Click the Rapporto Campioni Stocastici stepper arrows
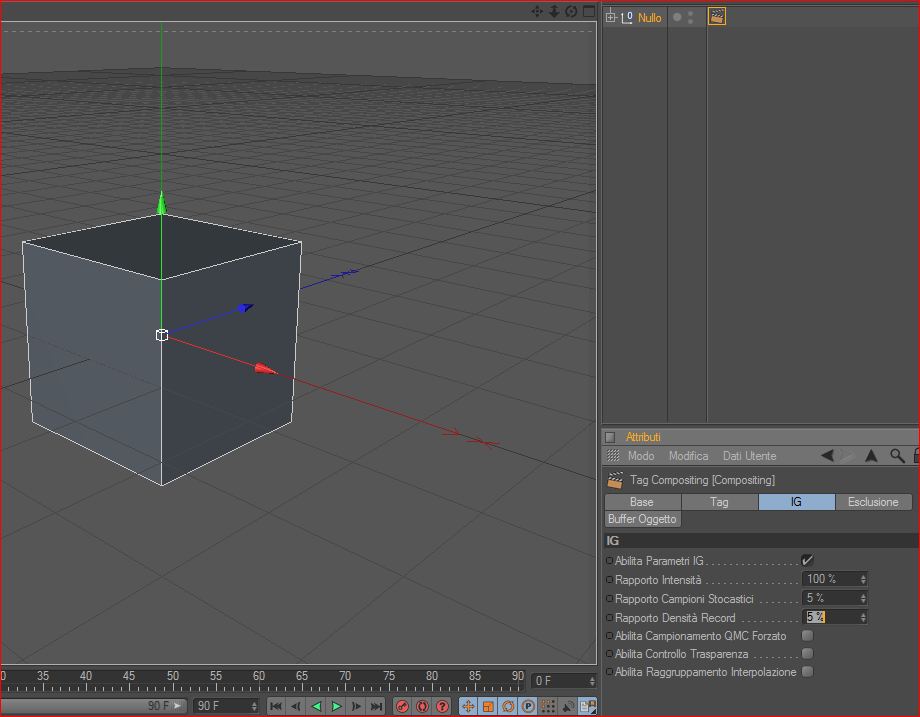This screenshot has height=717, width=920. [863, 598]
